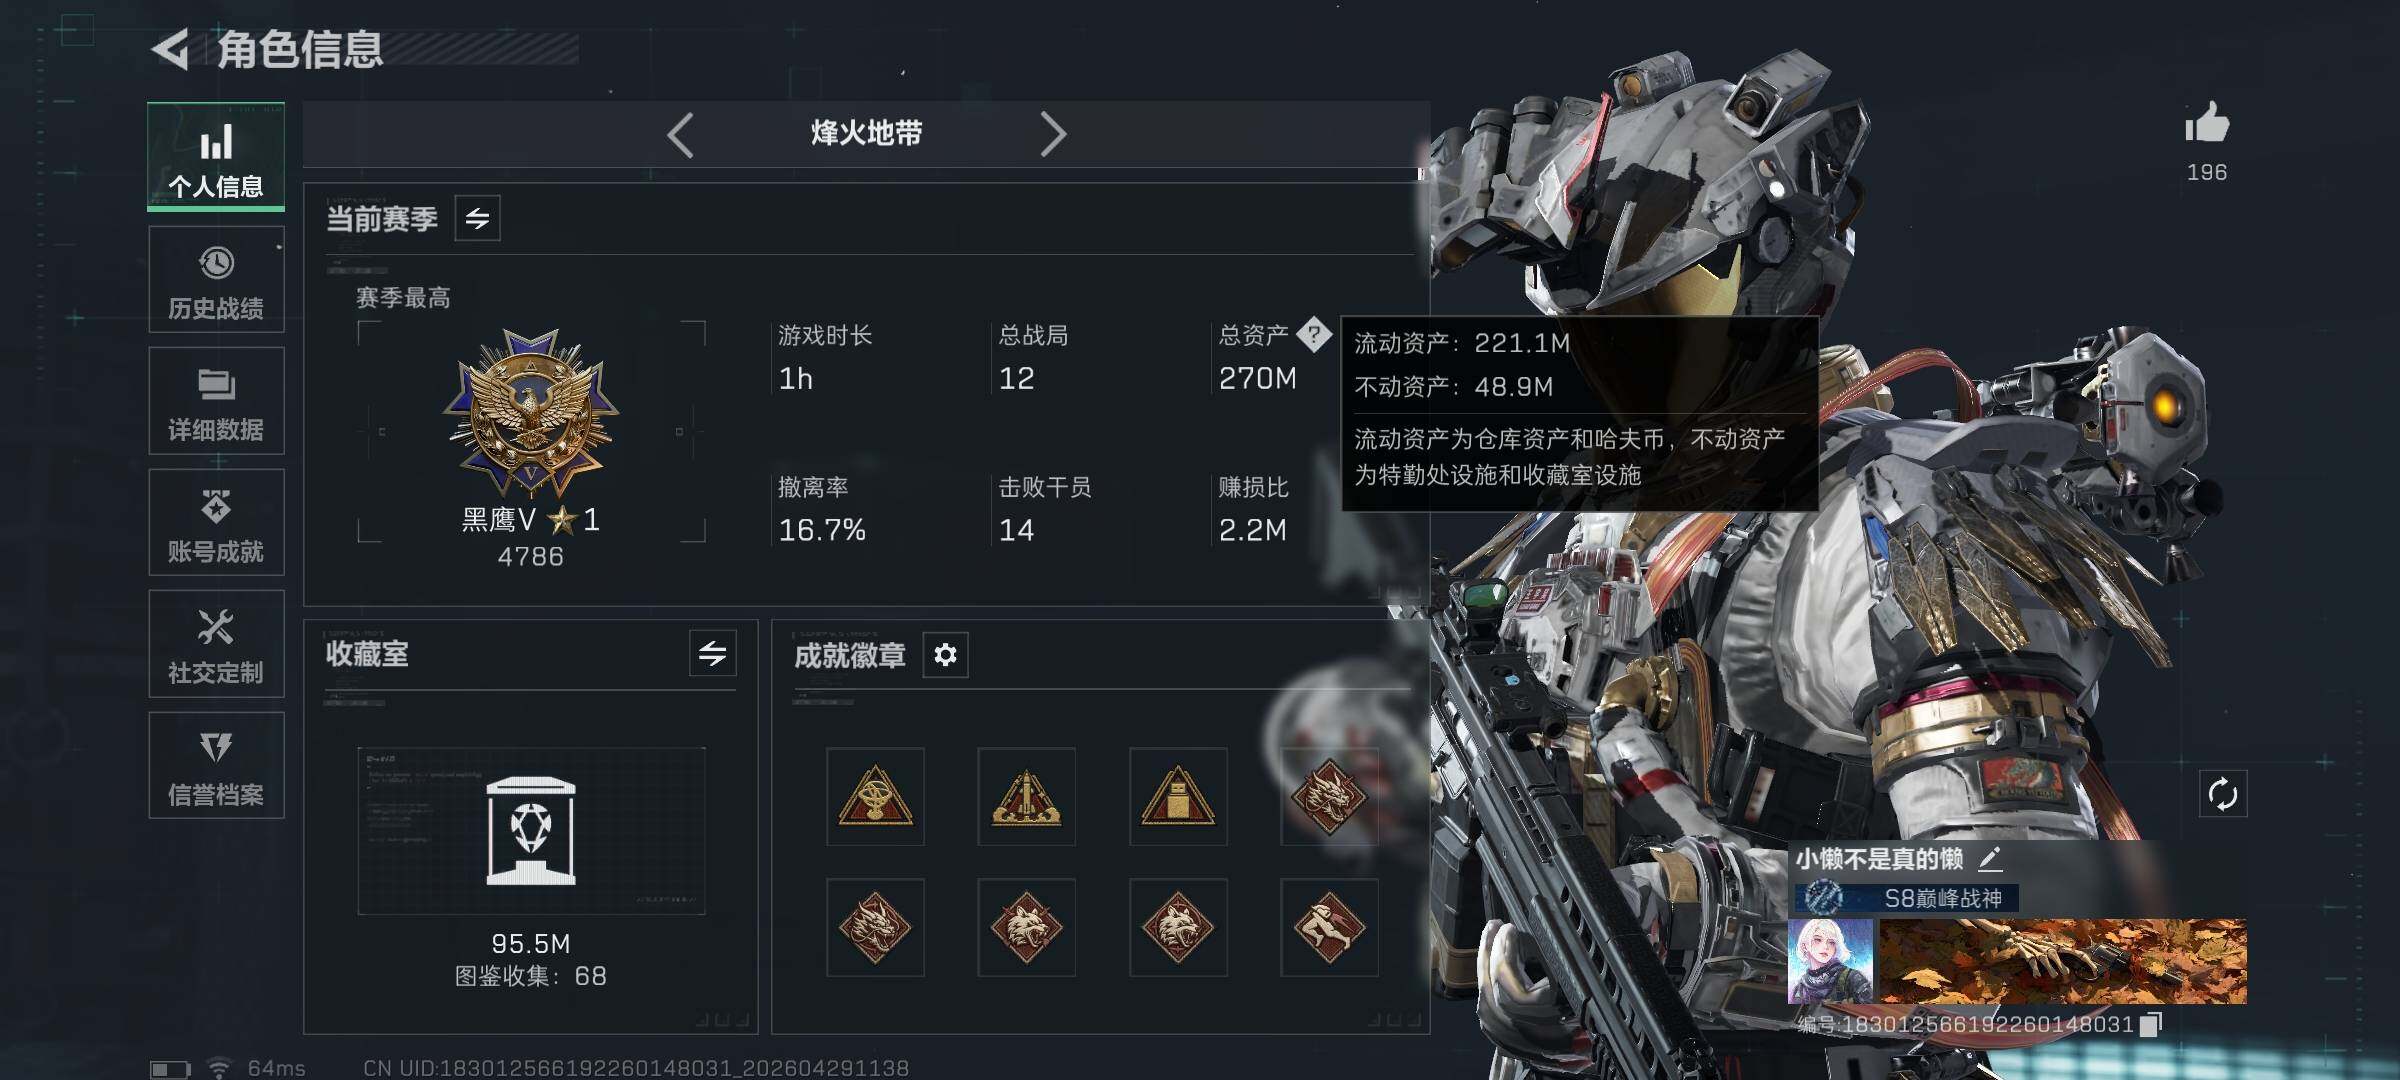Viewport: 2400px width, 1080px height.
Task: Open the 账号成就 tab
Action: click(216, 522)
